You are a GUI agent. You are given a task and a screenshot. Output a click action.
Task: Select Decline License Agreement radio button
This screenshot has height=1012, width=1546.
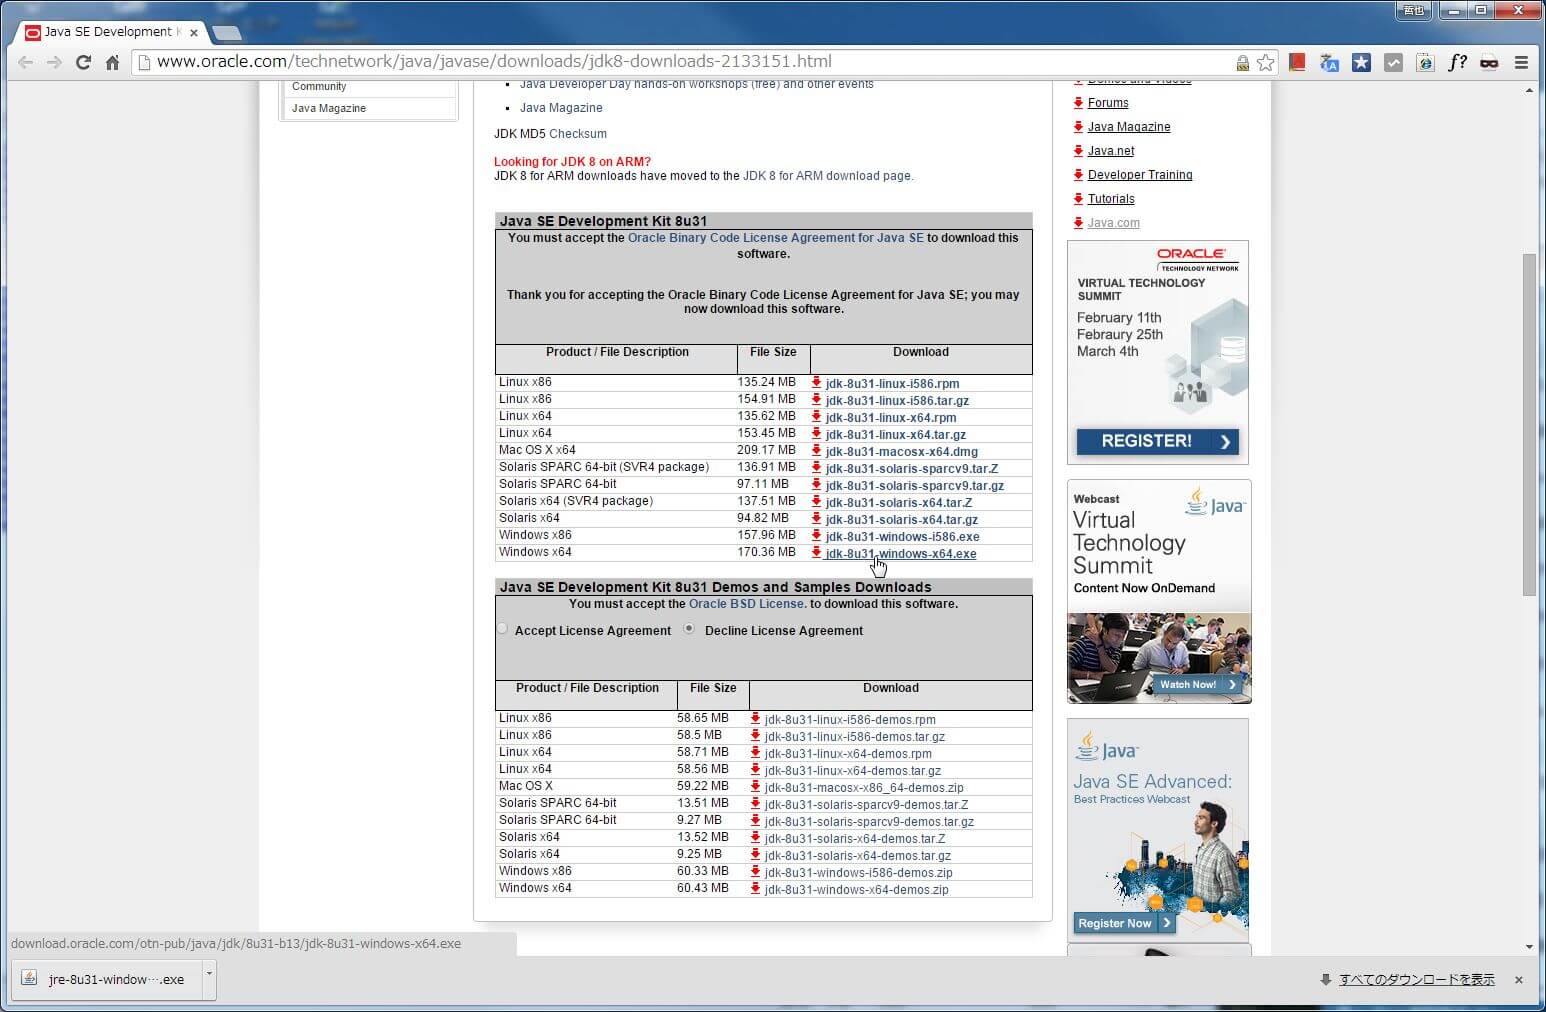(689, 629)
